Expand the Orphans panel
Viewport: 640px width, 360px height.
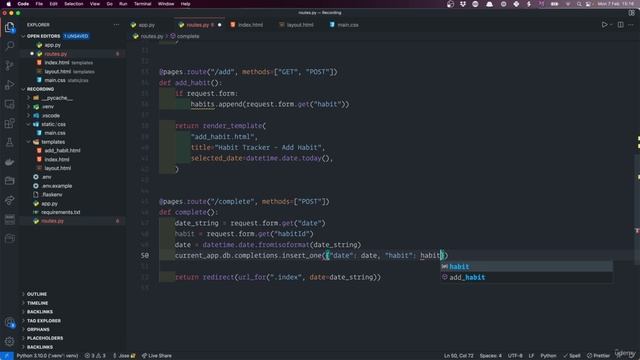coord(38,329)
